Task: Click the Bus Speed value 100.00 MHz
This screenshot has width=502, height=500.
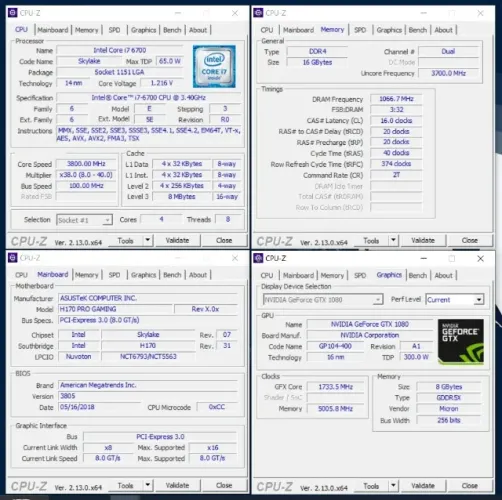Action: 86,186
